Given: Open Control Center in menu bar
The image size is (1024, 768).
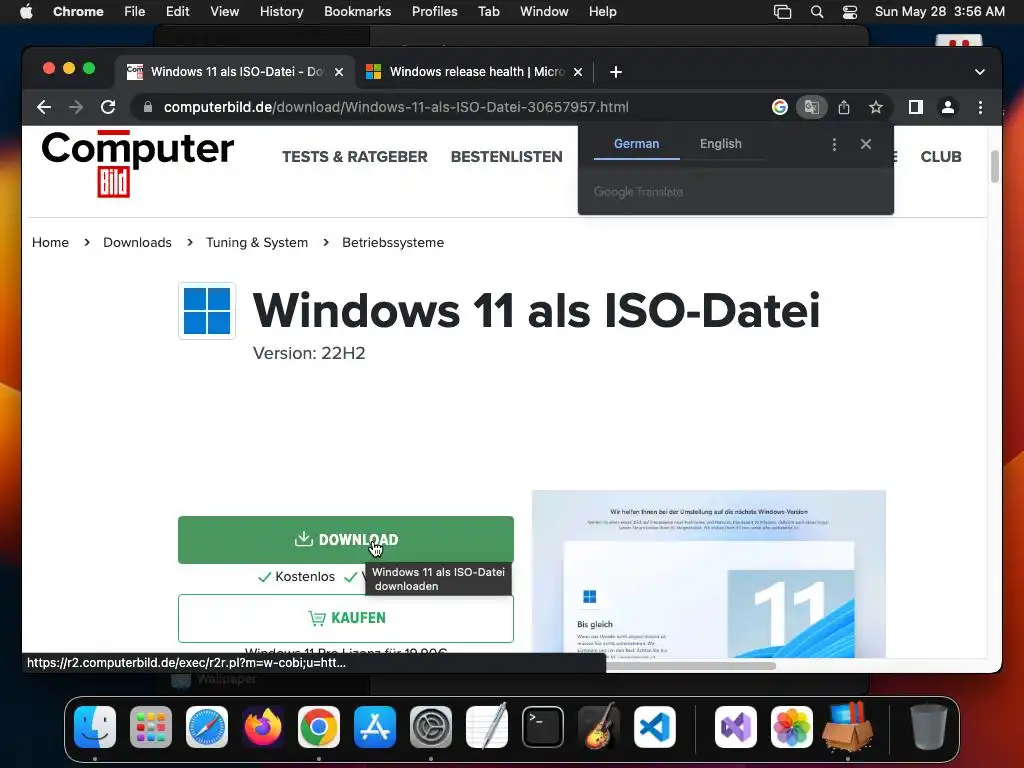Looking at the screenshot, I should click(x=850, y=12).
